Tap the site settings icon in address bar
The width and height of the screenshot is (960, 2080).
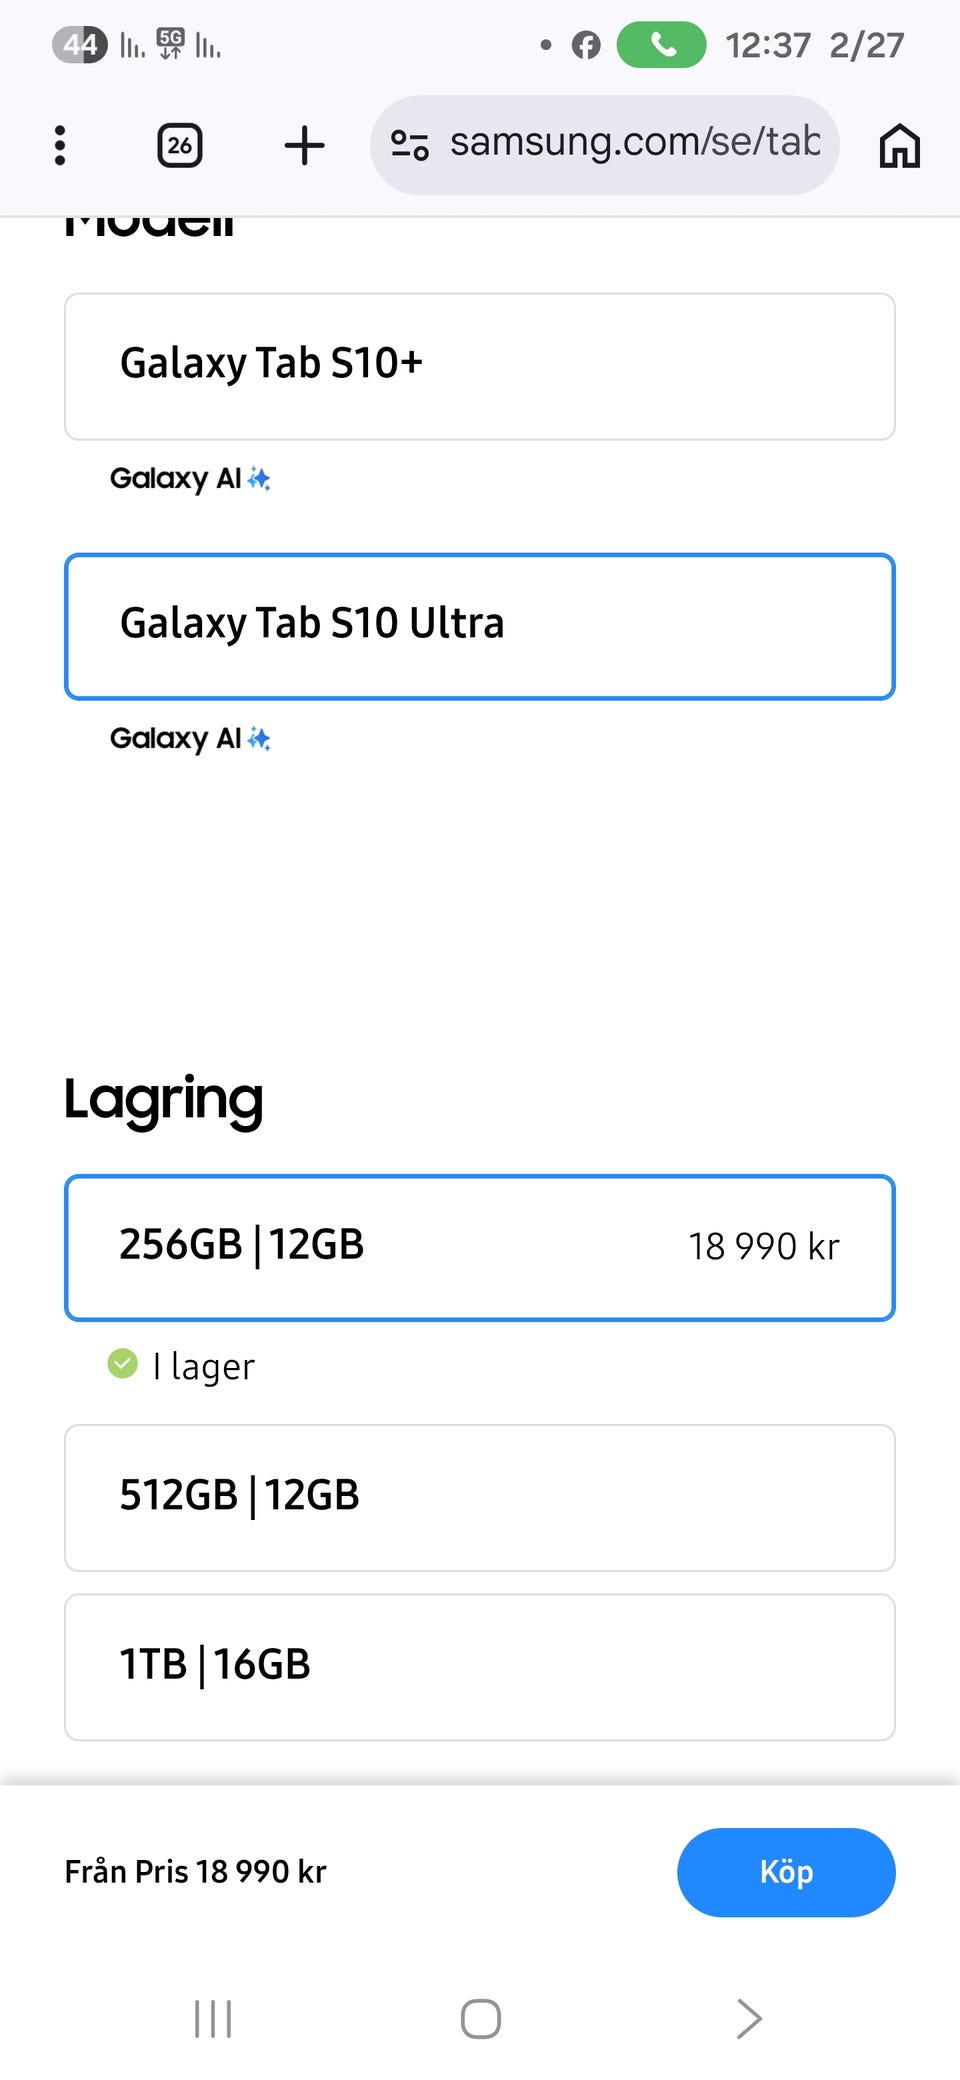pos(409,146)
